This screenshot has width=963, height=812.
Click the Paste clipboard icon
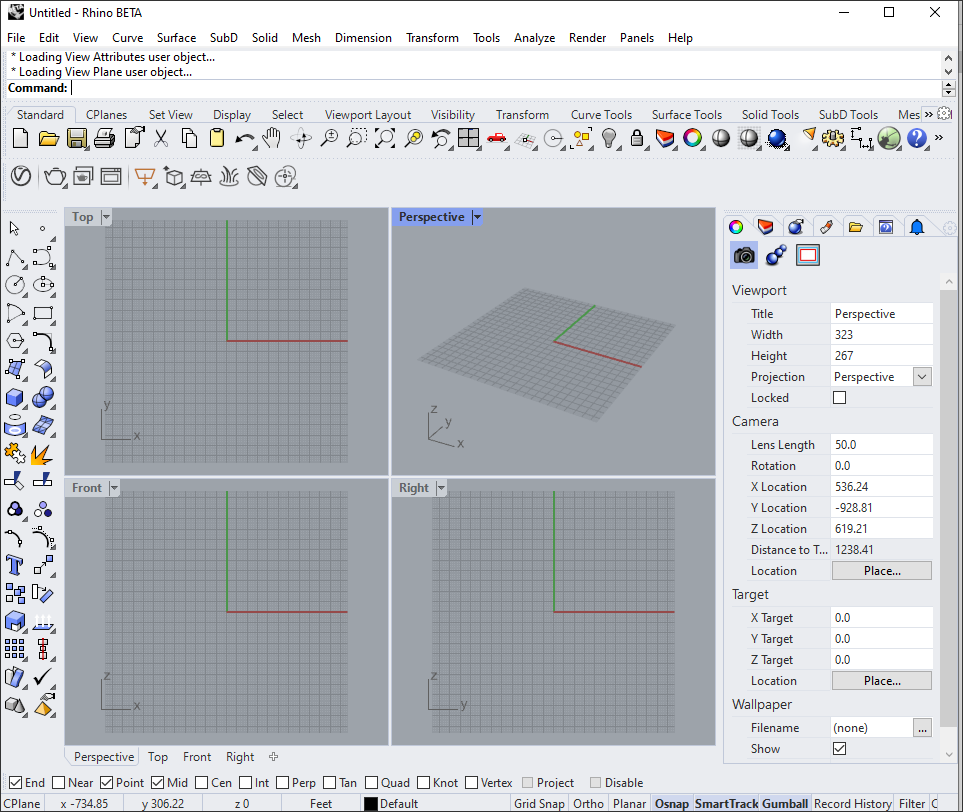217,138
